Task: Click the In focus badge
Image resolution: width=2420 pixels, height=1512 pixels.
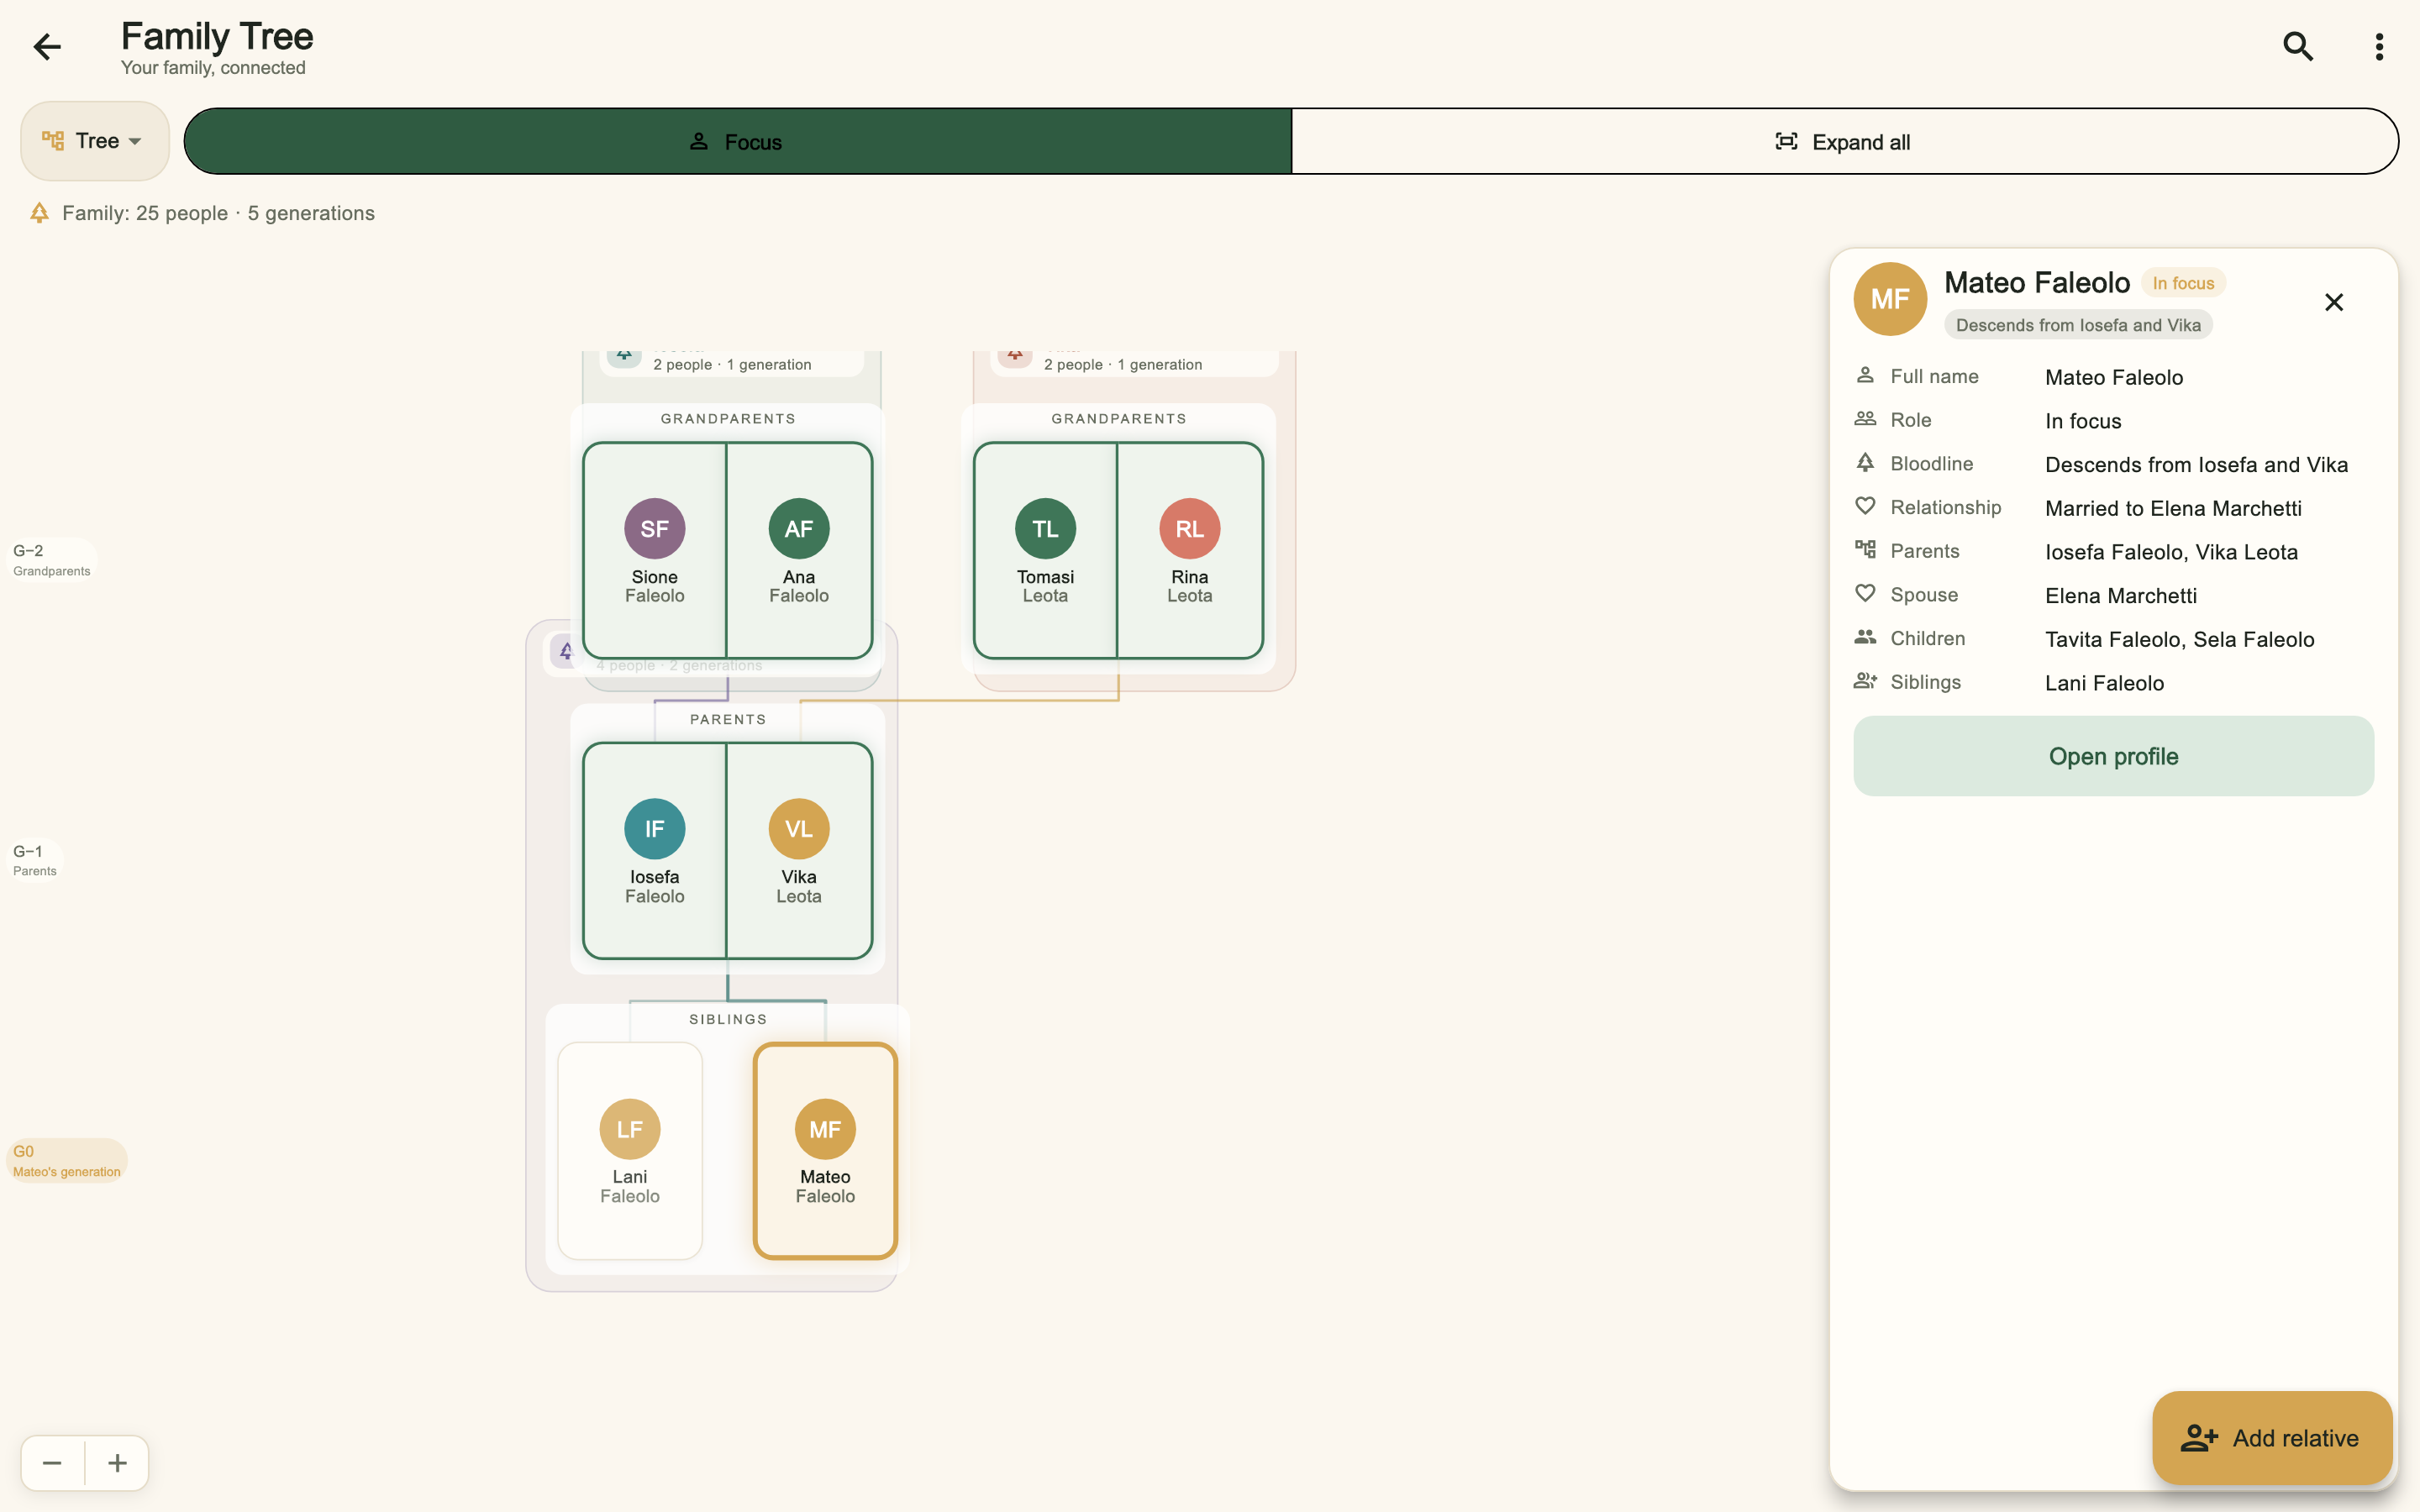Action: coord(2183,283)
